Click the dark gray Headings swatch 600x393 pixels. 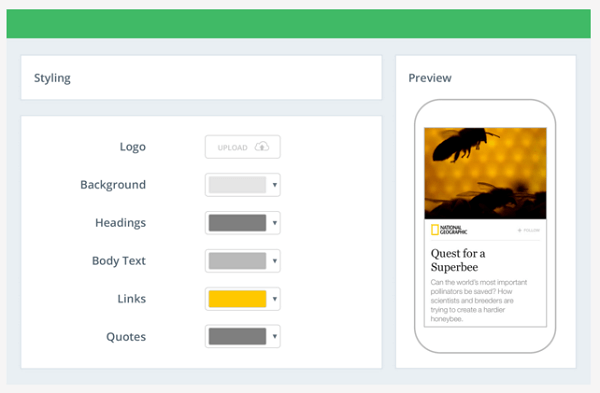tap(237, 223)
